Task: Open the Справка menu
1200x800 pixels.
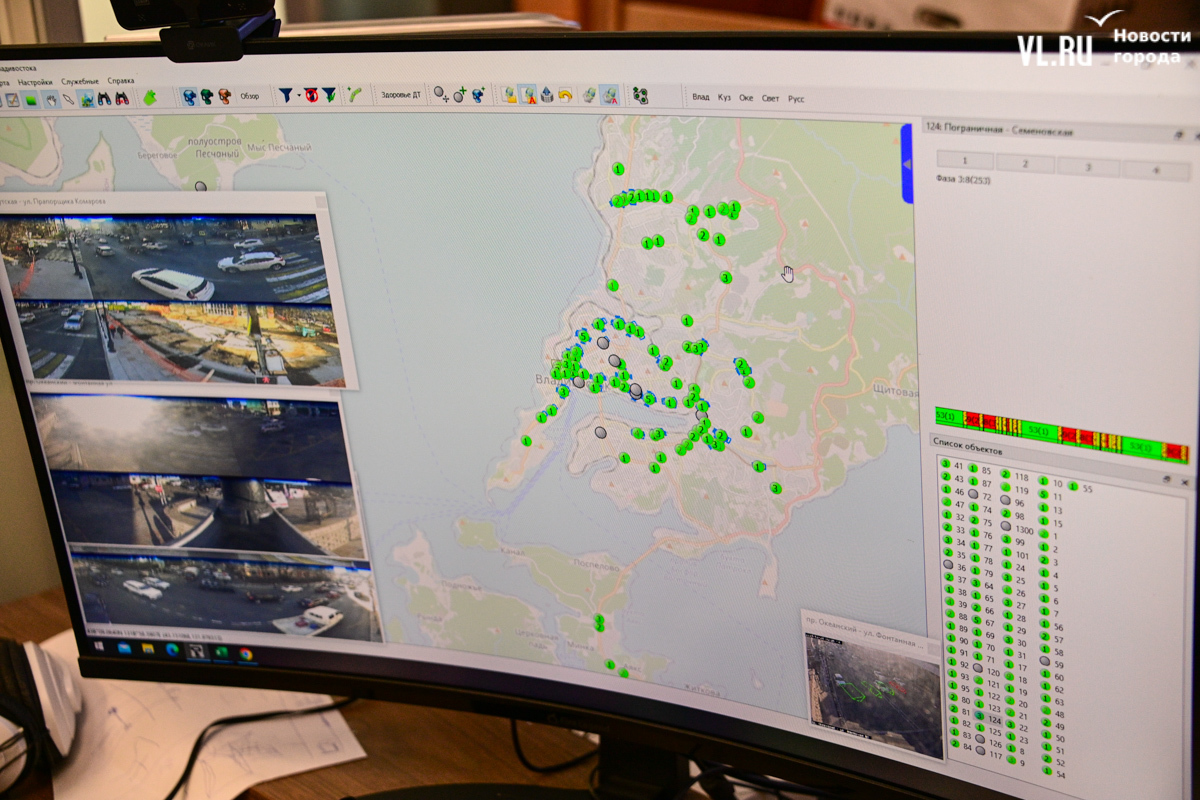Action: [121, 80]
